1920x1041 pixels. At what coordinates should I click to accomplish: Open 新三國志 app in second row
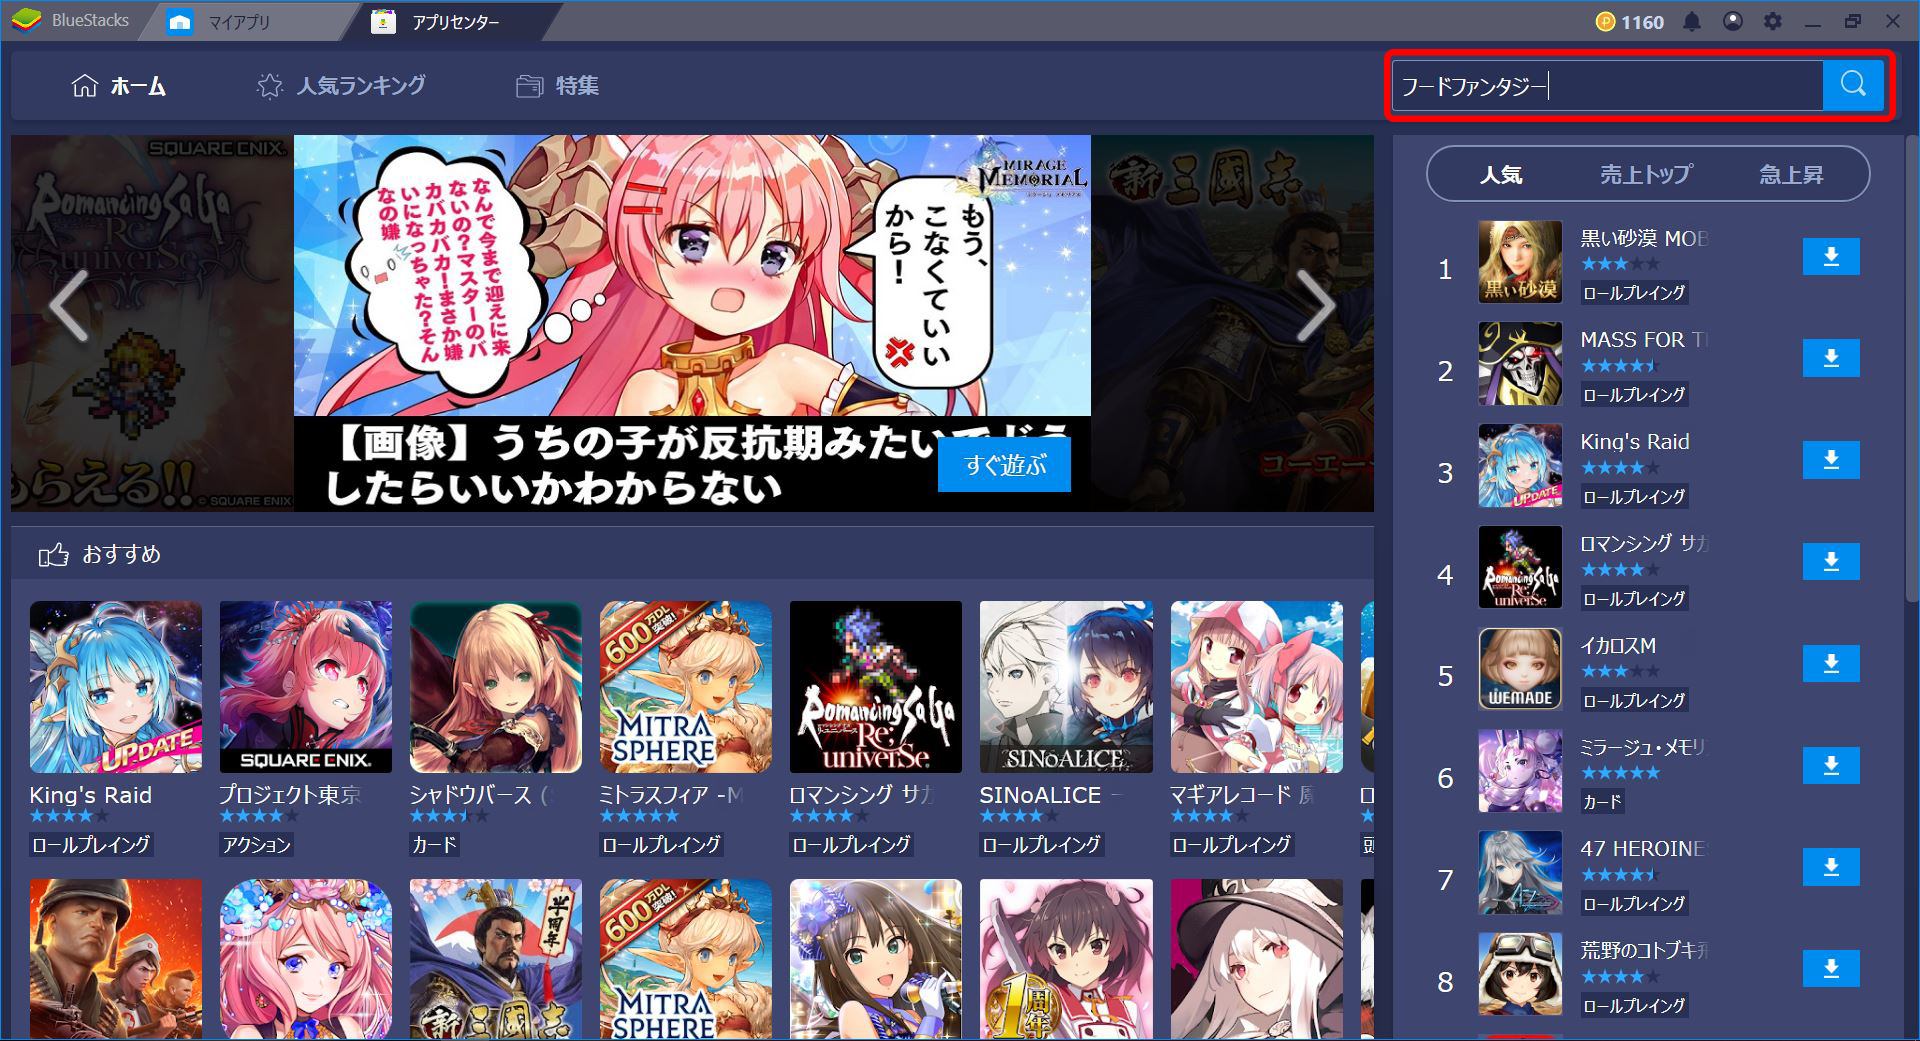click(x=495, y=959)
